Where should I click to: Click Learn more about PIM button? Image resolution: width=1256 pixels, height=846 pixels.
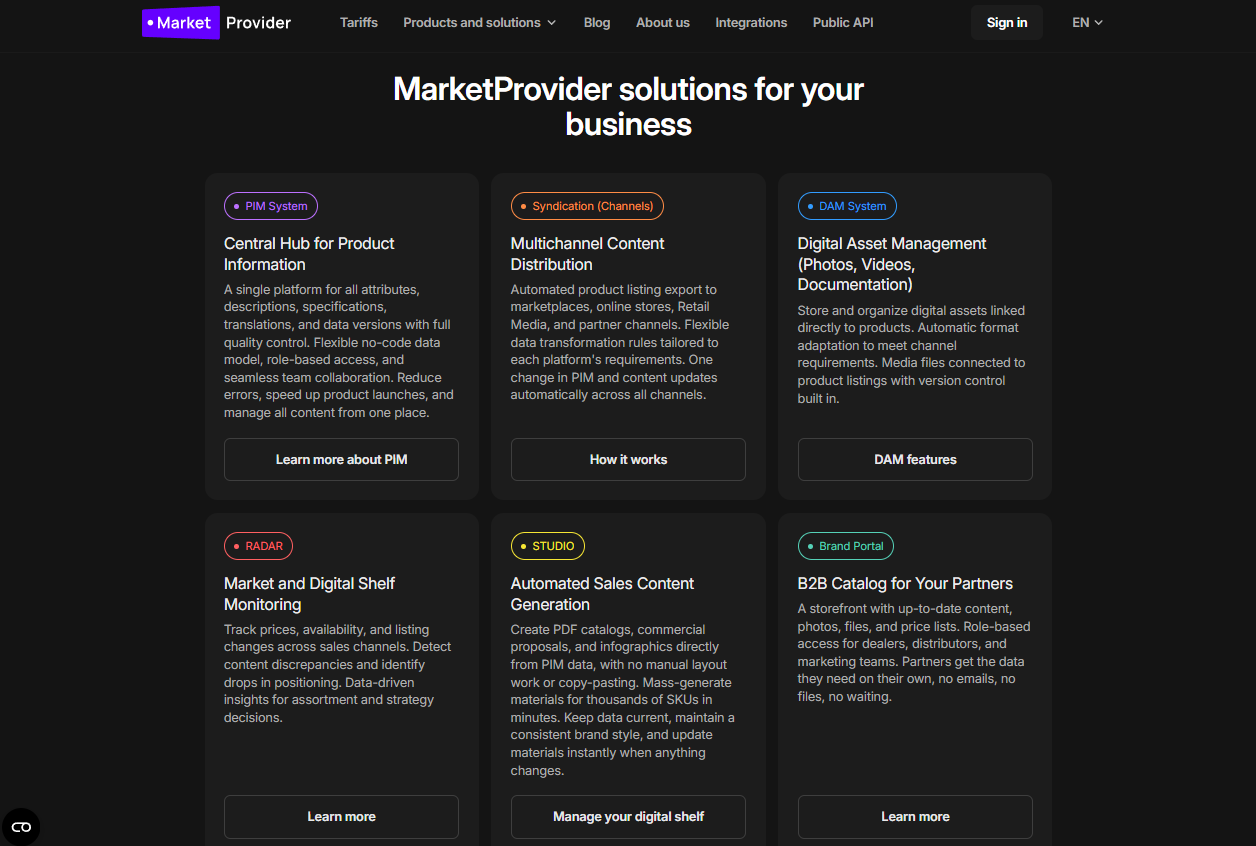tap(341, 459)
